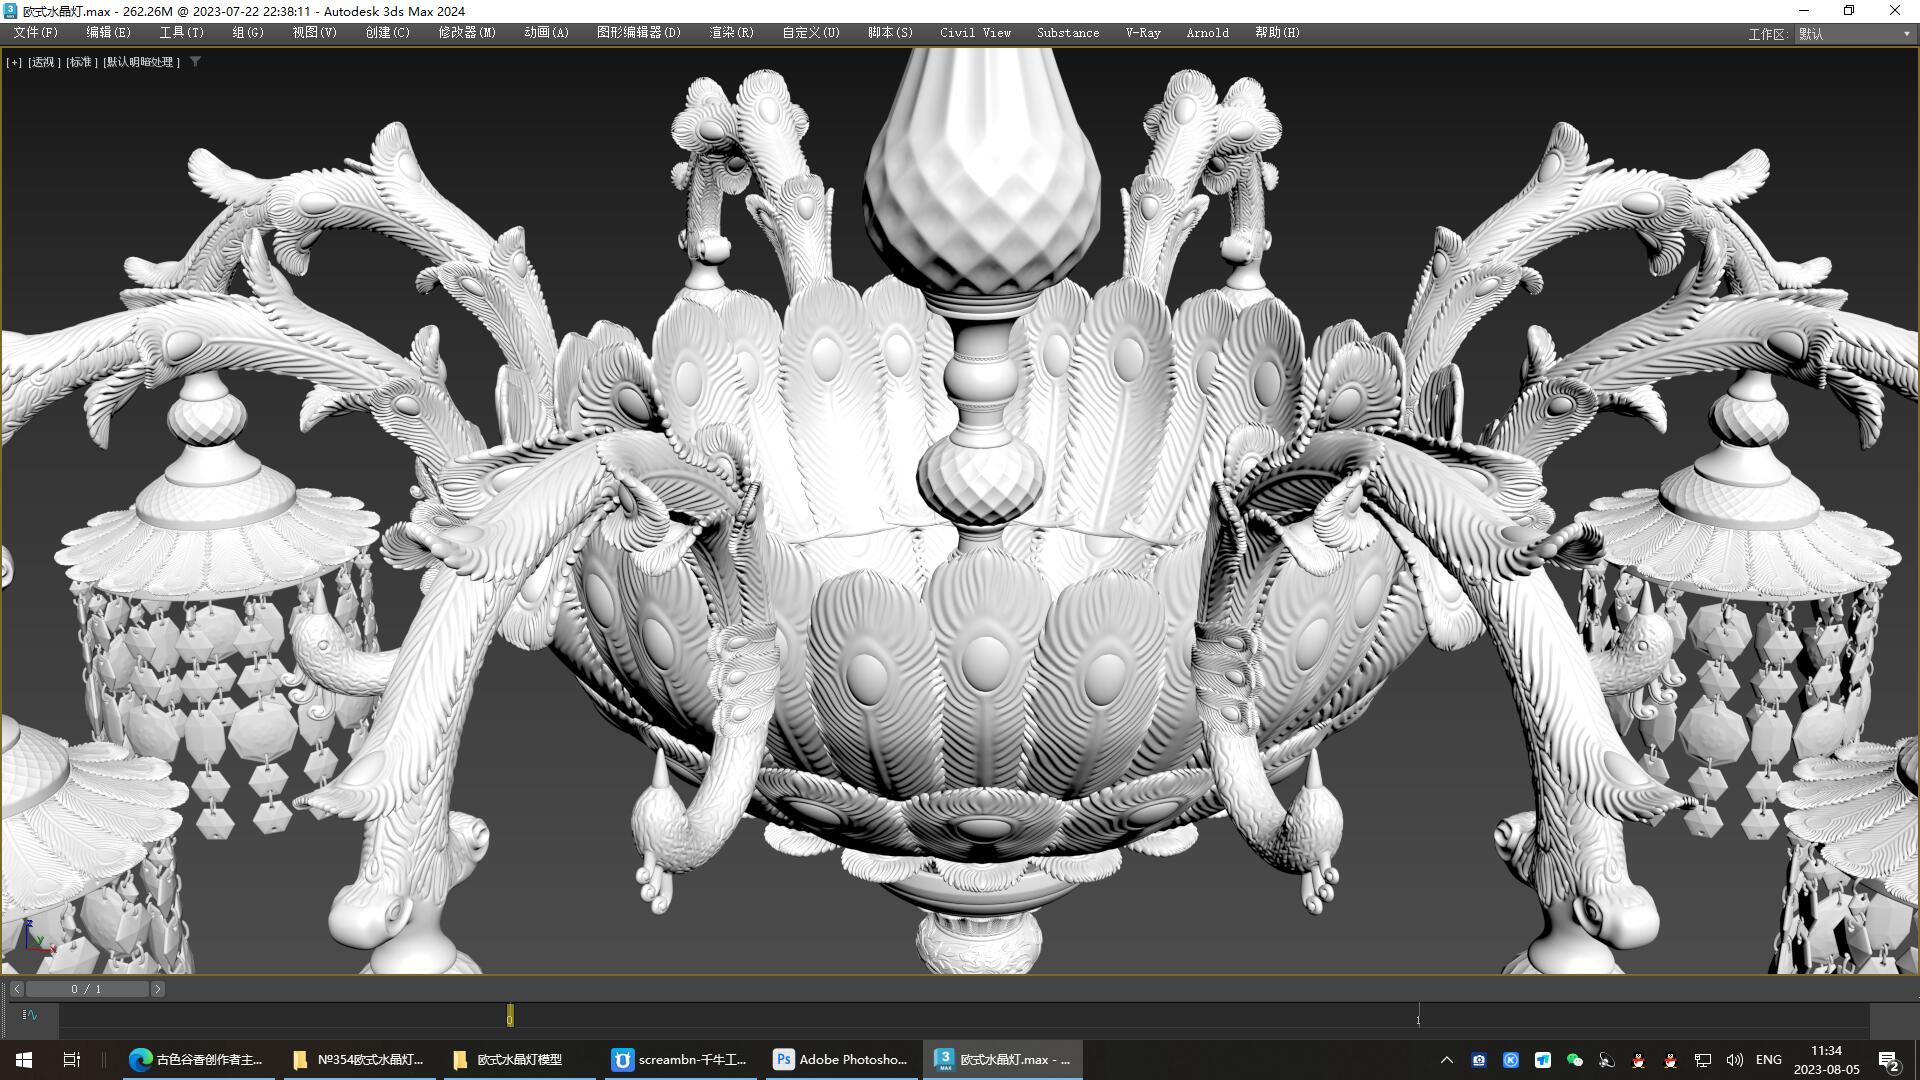This screenshot has width=1920, height=1080.
Task: Click the Windows Start button
Action: click(x=21, y=1059)
